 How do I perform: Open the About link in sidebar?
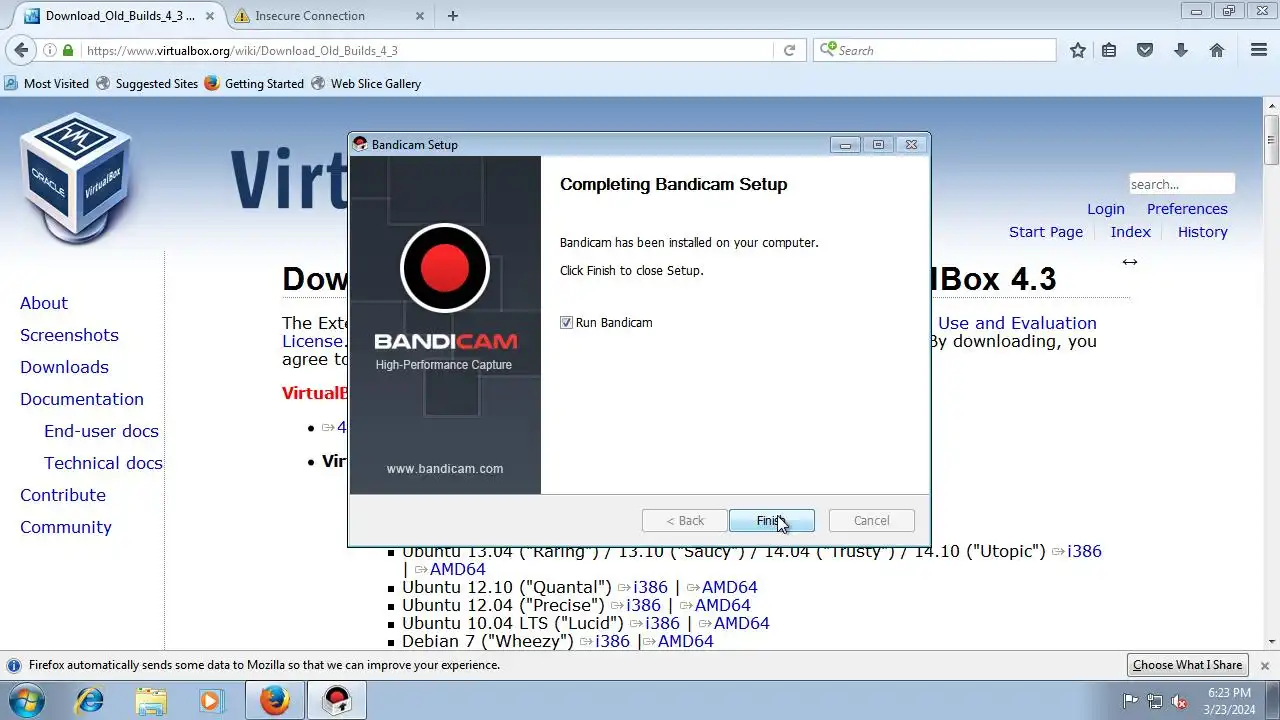(44, 303)
